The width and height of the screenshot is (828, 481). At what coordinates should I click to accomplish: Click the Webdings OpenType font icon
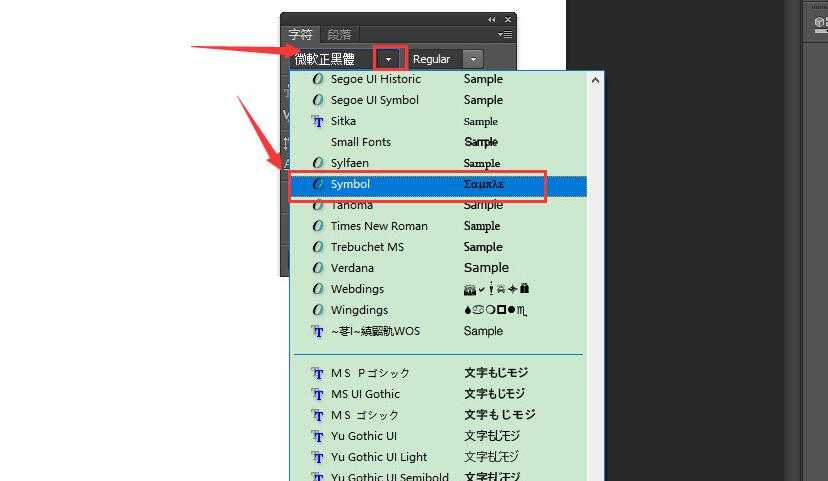click(318, 289)
